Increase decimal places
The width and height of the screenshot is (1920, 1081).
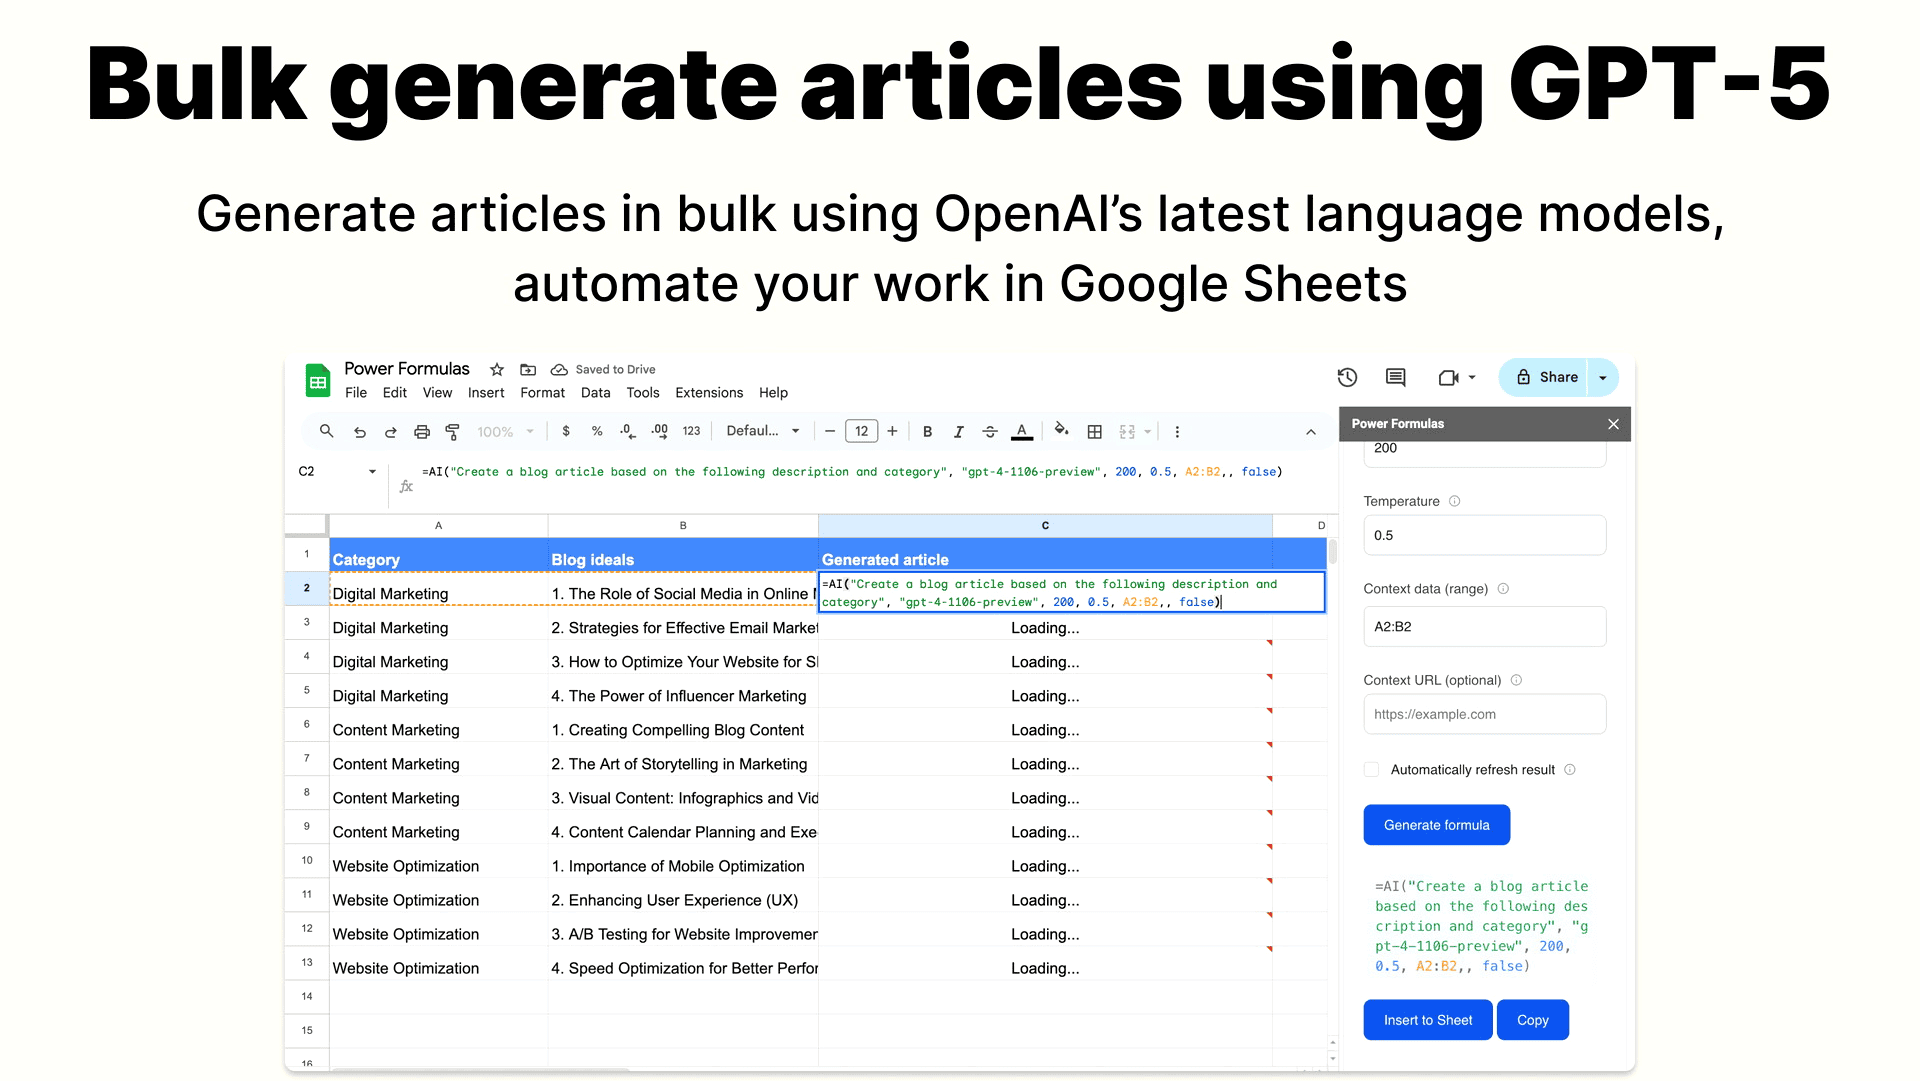[660, 431]
